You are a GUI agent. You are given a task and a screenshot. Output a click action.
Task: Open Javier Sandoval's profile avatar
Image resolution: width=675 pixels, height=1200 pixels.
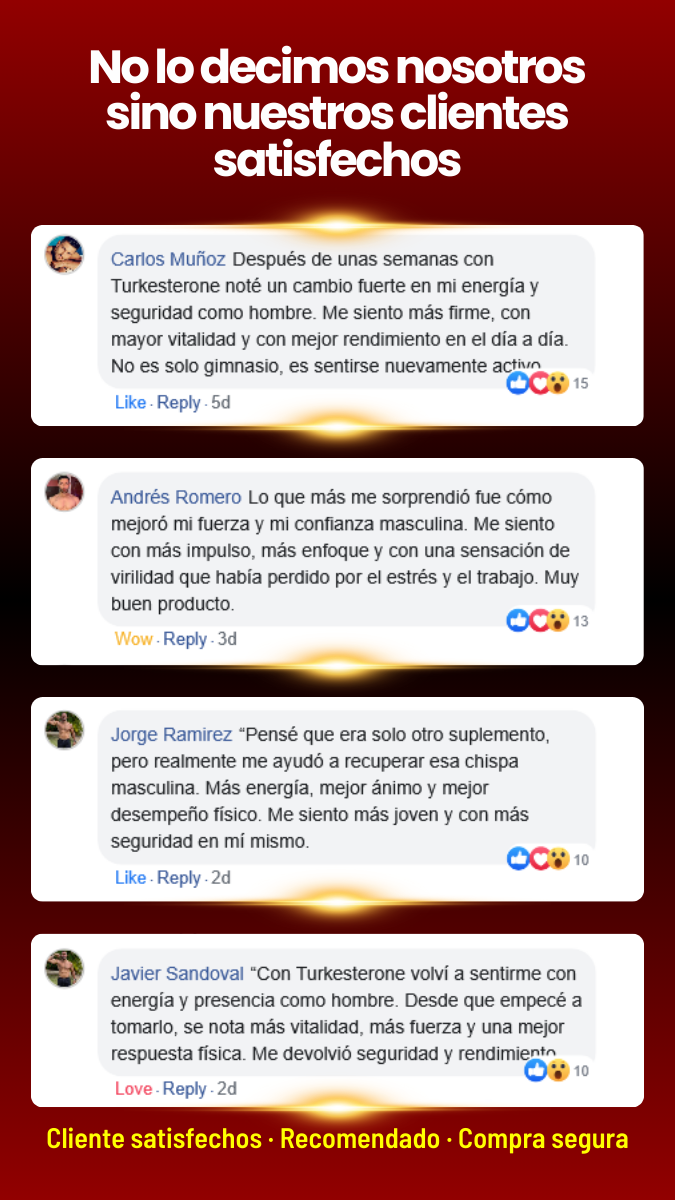pyautogui.click(x=64, y=968)
